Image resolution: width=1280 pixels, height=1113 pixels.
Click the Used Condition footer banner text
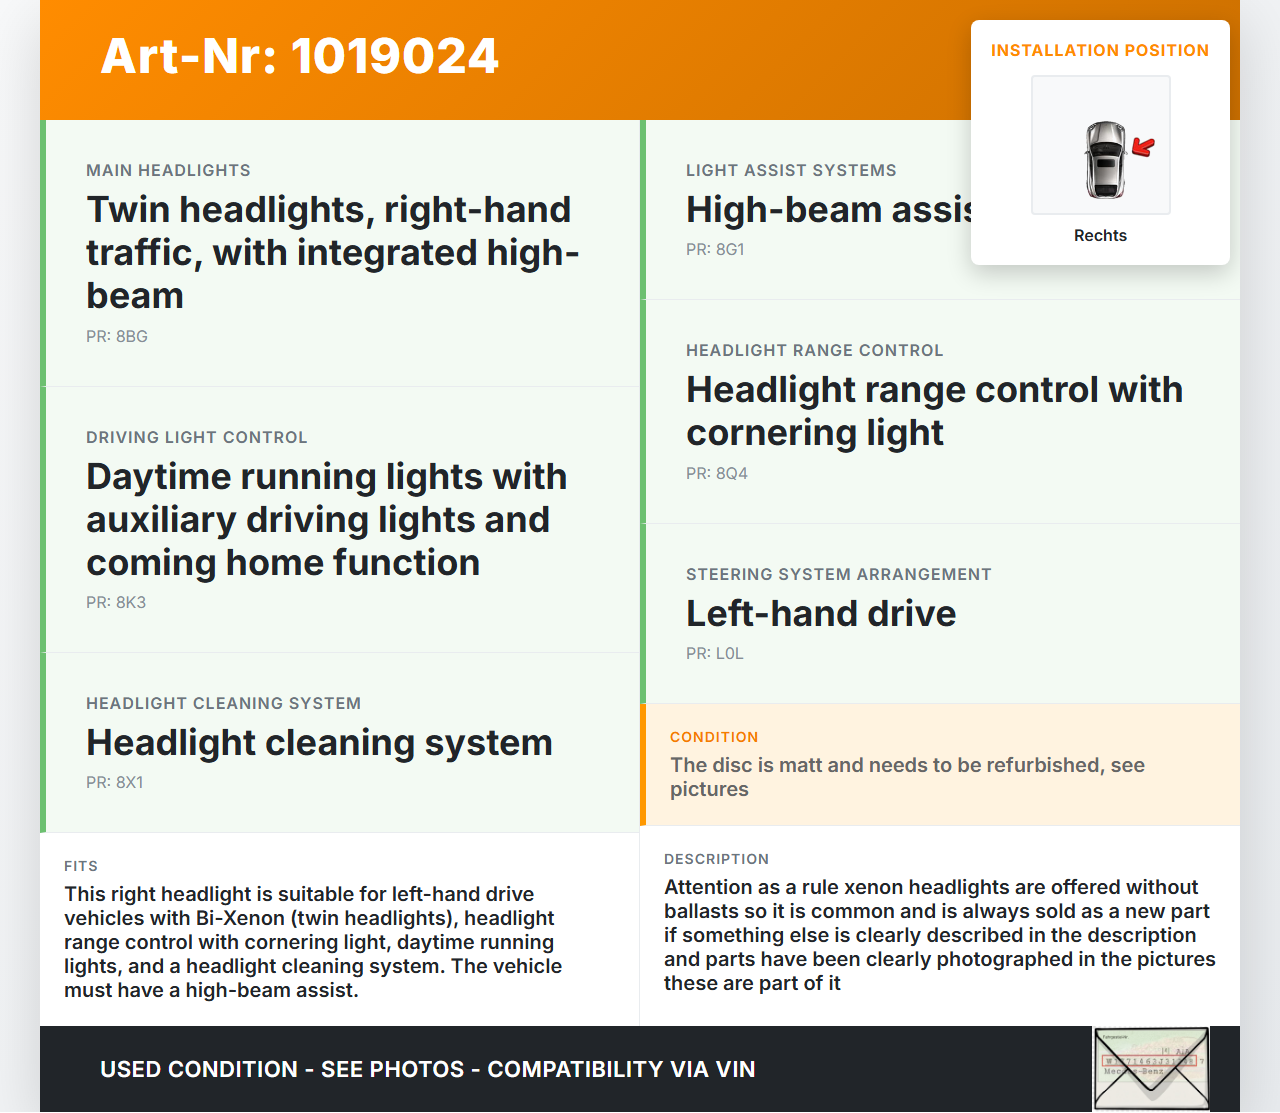pyautogui.click(x=427, y=1069)
